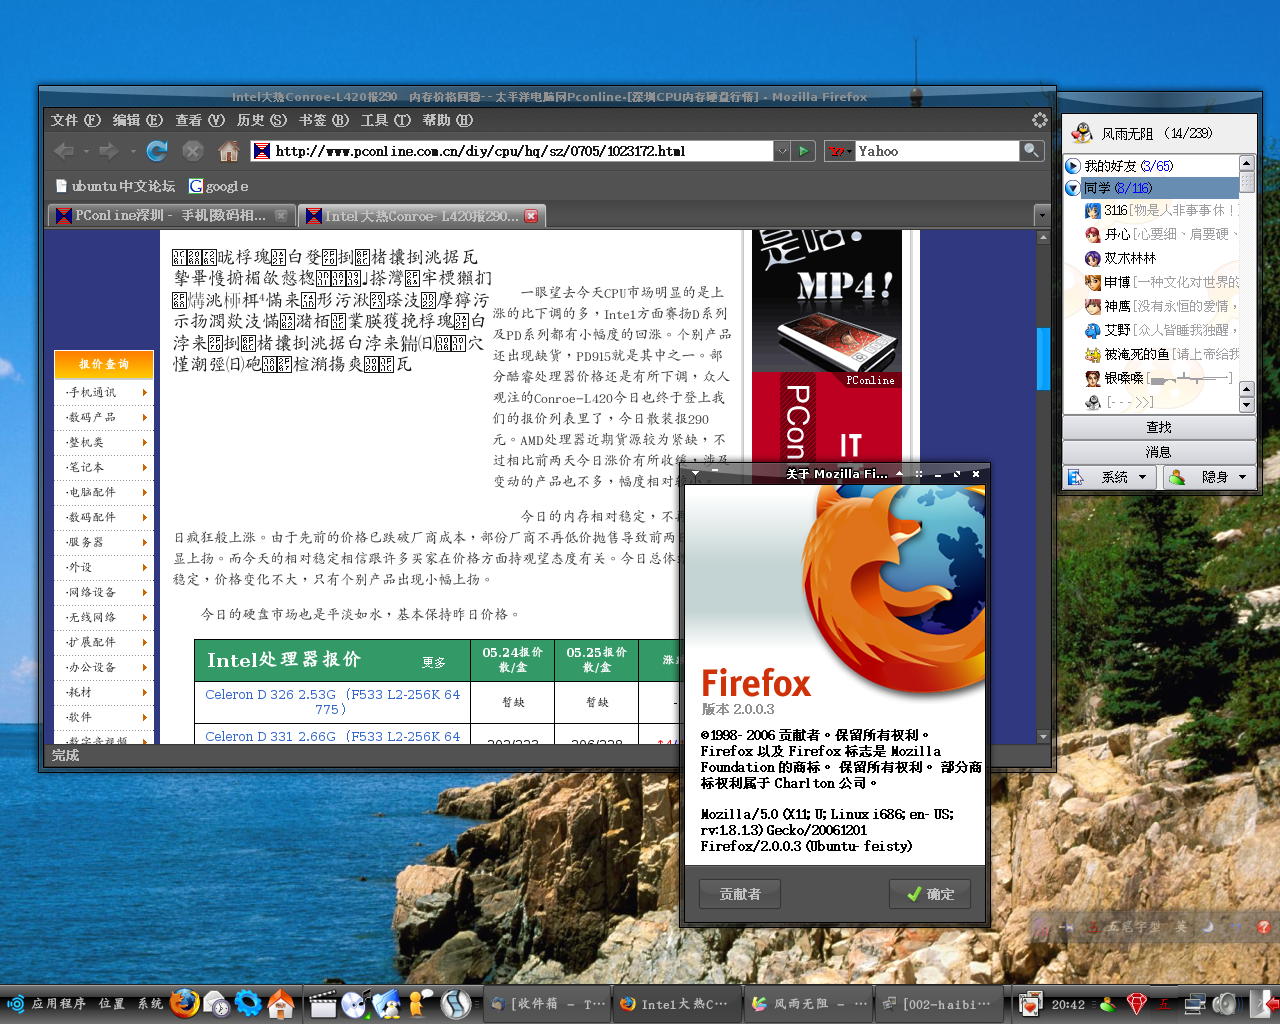Click the Stop loading icon in Firefox
1280x1024 pixels.
click(193, 151)
